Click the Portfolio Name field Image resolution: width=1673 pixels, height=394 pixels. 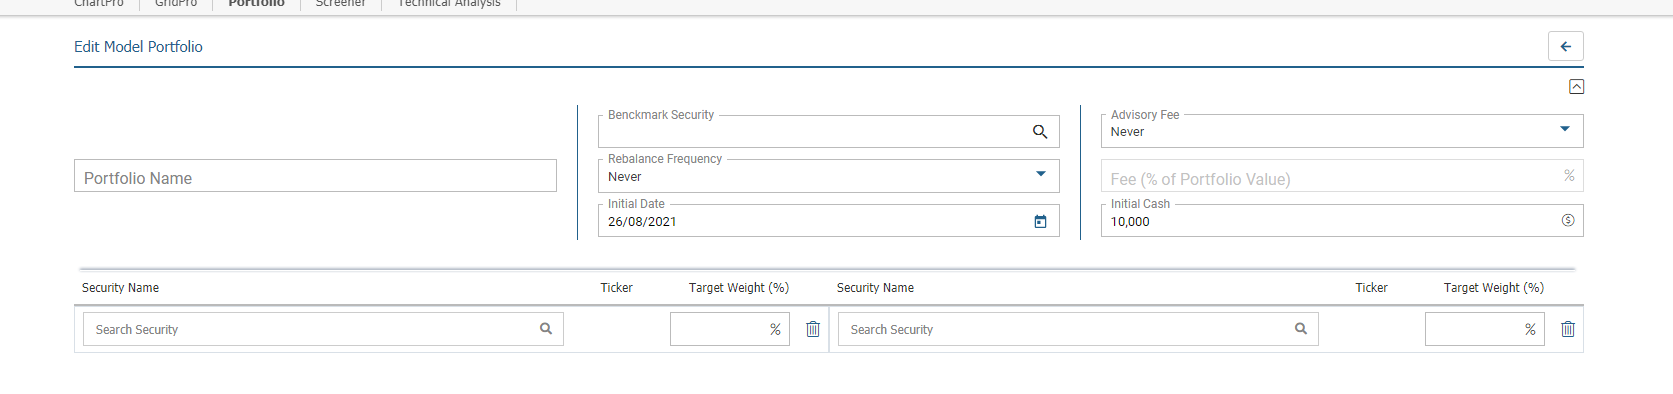pyautogui.click(x=315, y=176)
